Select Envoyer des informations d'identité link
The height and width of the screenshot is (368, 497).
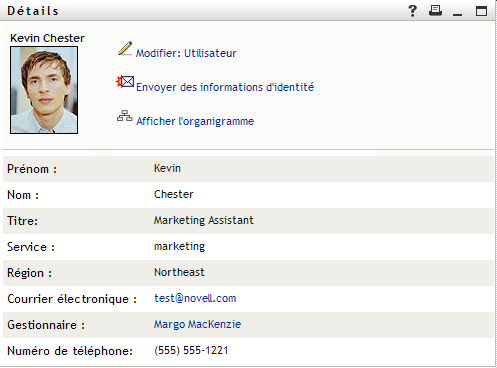(225, 87)
